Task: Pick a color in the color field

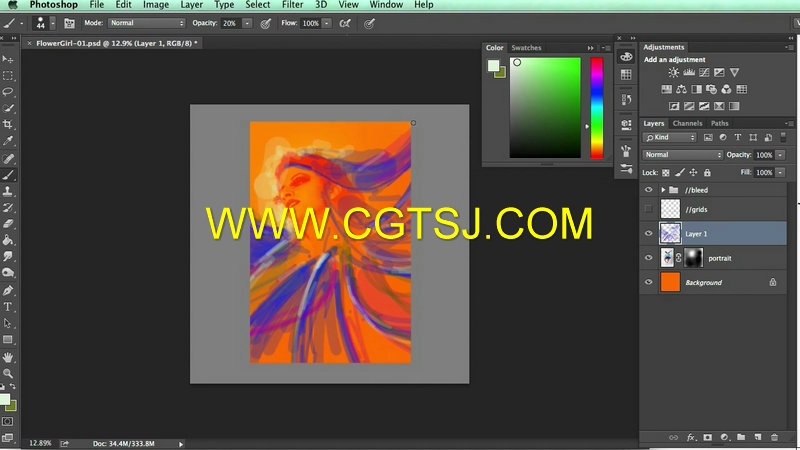Action: (545, 108)
